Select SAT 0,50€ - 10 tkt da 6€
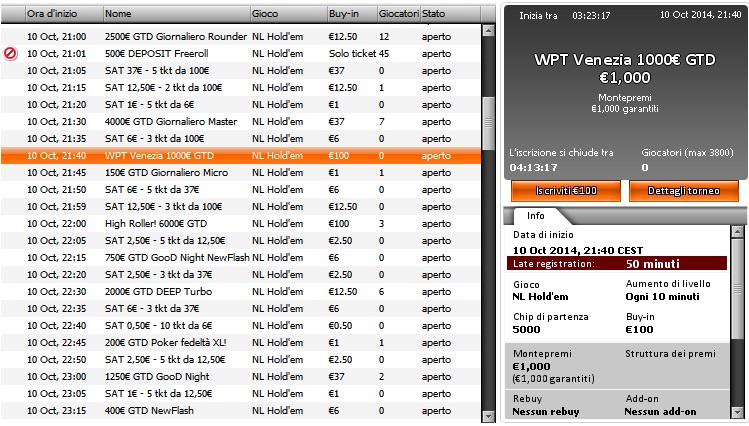The width and height of the screenshot is (749, 426). (x=241, y=326)
